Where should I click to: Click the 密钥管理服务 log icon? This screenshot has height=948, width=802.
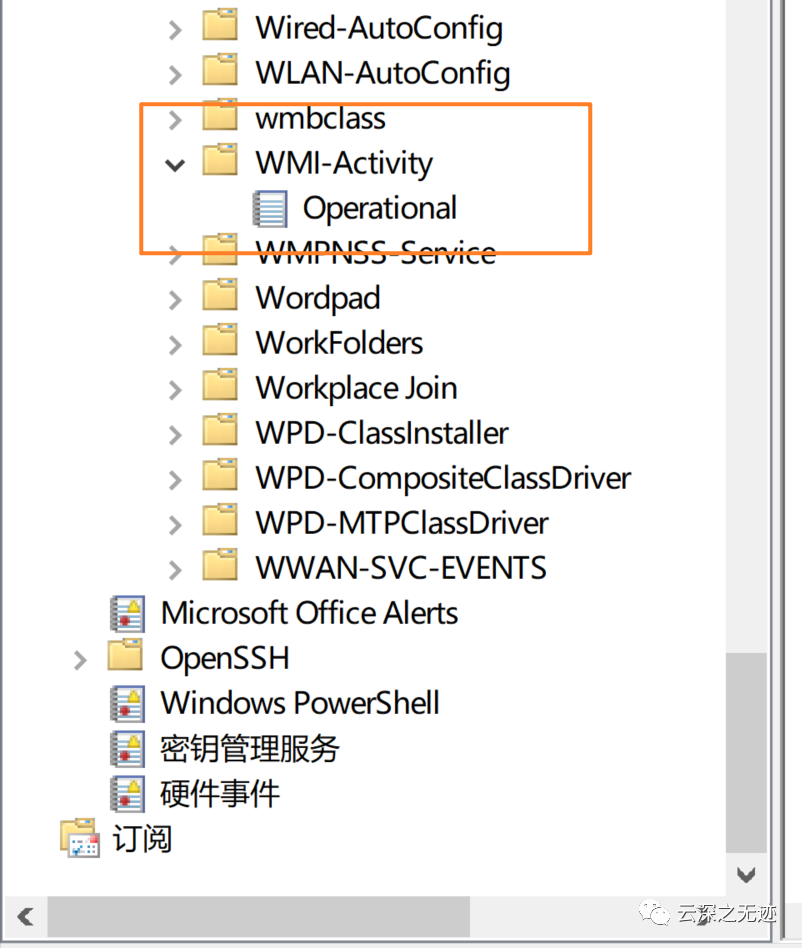[x=127, y=748]
